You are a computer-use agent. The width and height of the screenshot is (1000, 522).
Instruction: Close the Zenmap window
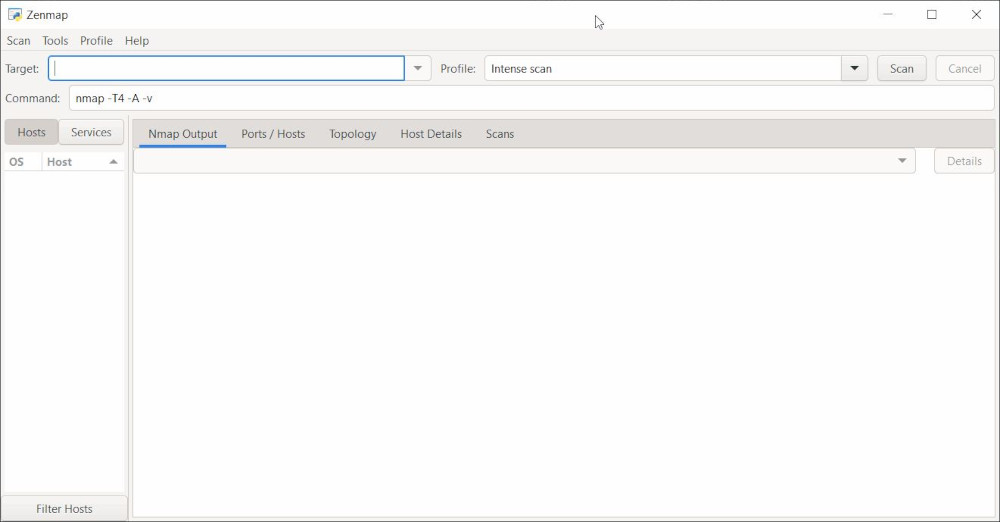click(x=976, y=15)
